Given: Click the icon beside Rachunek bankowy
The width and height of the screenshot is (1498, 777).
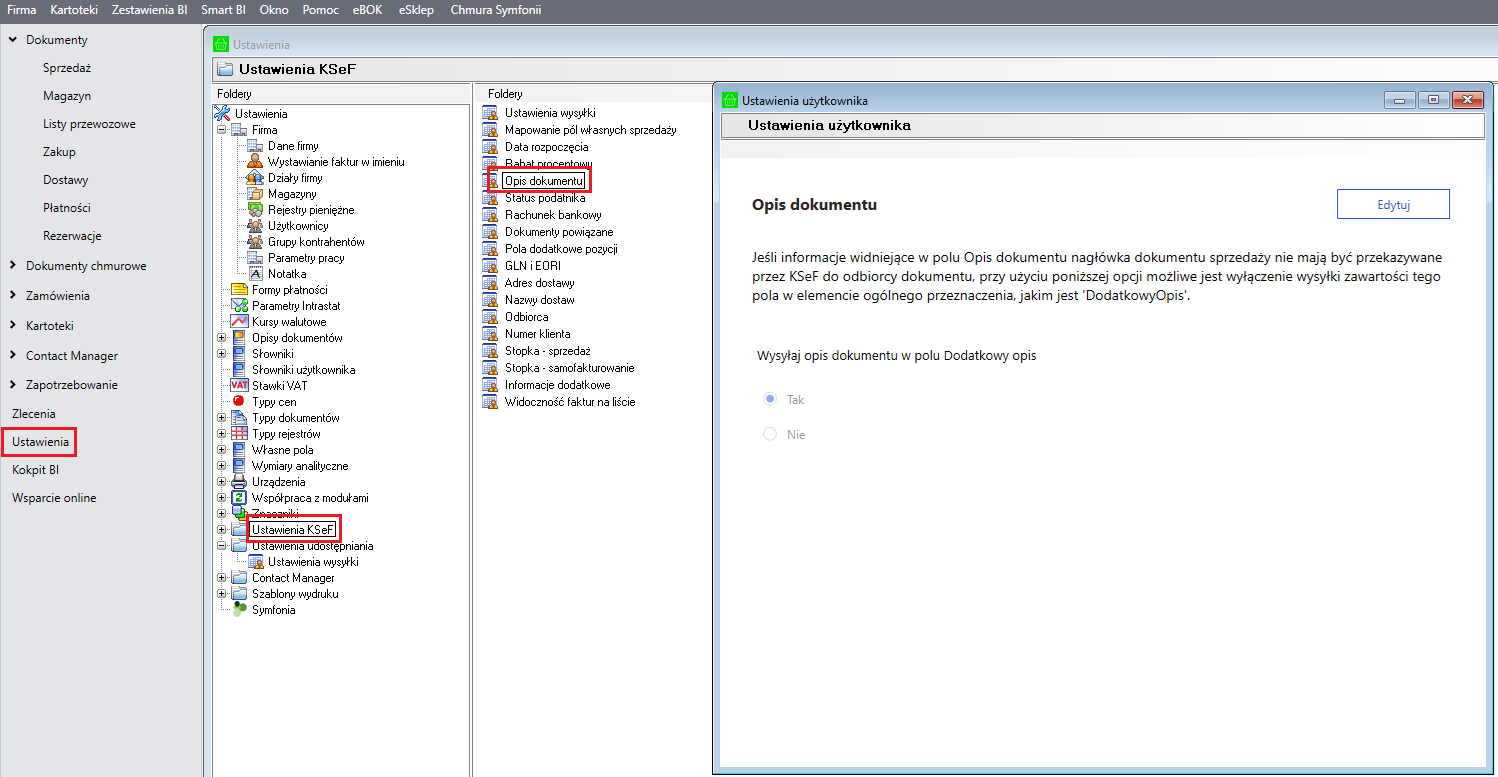Looking at the screenshot, I should coord(490,215).
